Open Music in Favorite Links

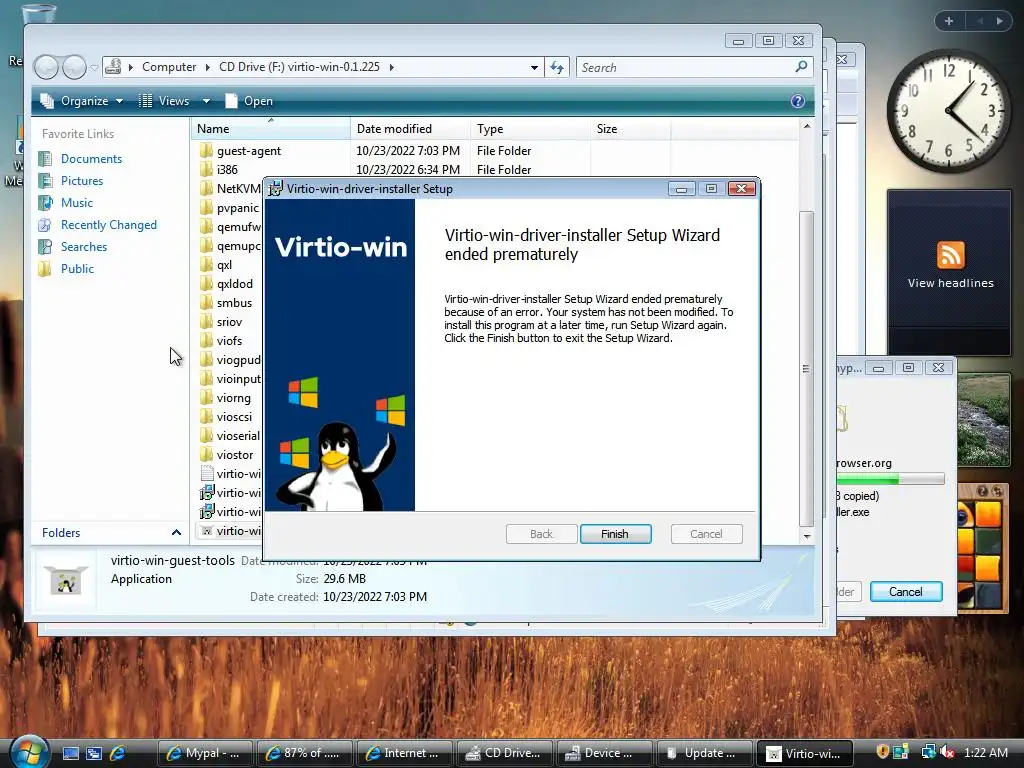[76, 202]
